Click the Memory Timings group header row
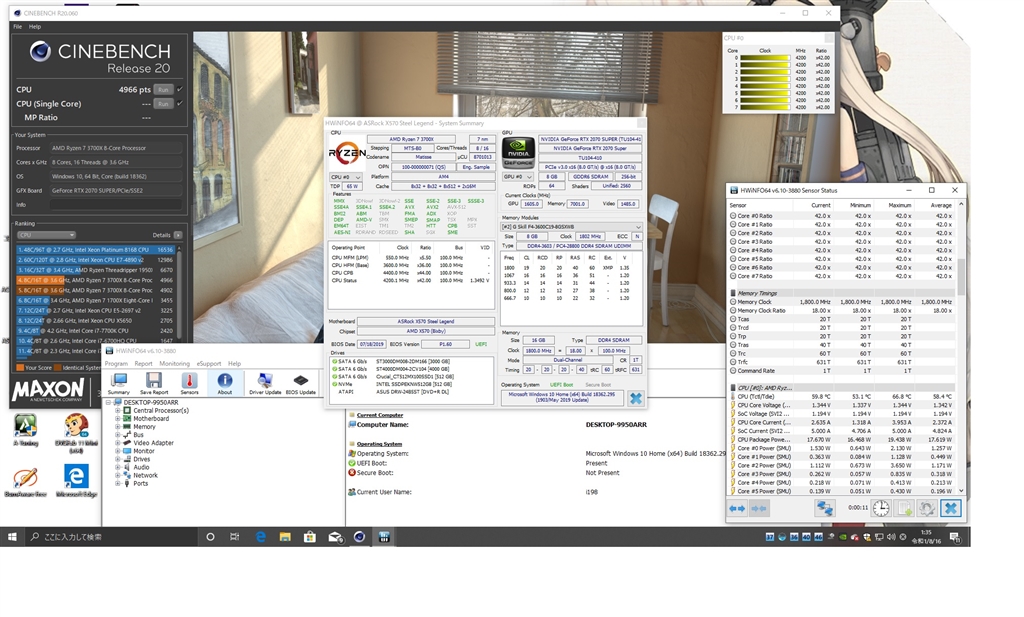Image resolution: width=1024 pixels, height=617 pixels. 842,293
